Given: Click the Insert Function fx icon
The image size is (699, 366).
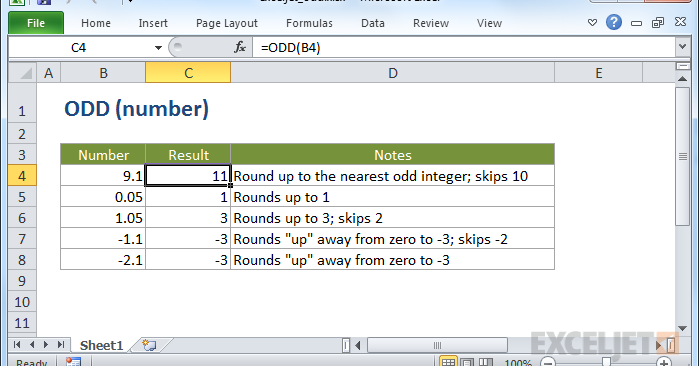Looking at the screenshot, I should pos(240,47).
